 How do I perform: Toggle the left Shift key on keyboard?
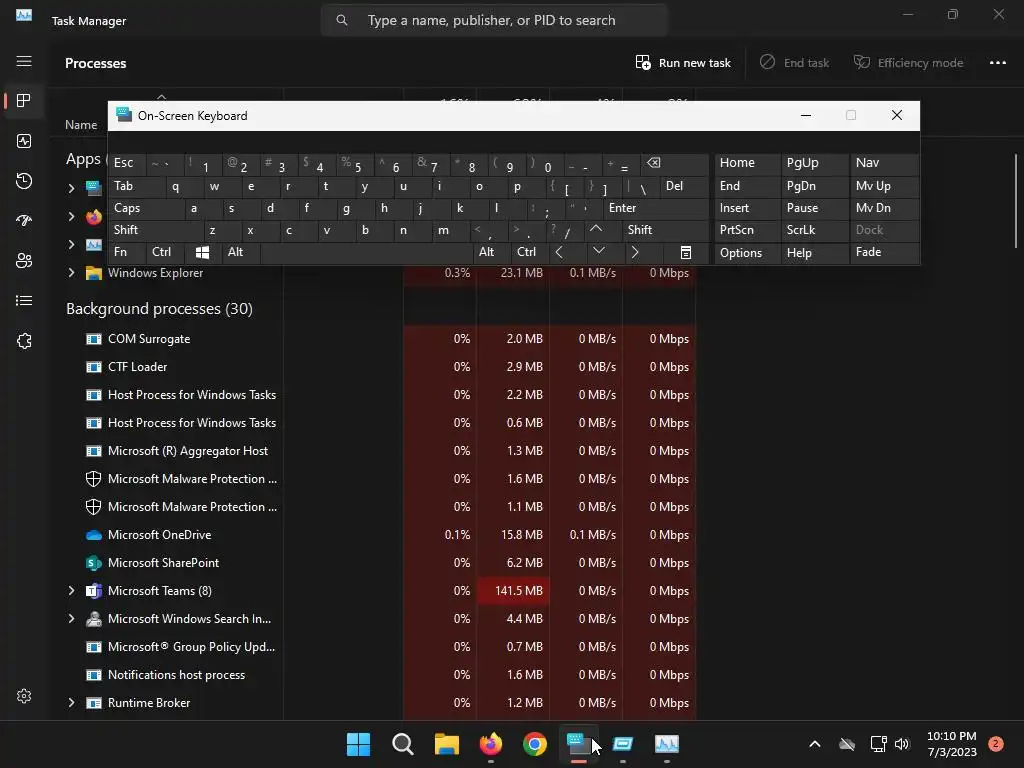pos(155,230)
